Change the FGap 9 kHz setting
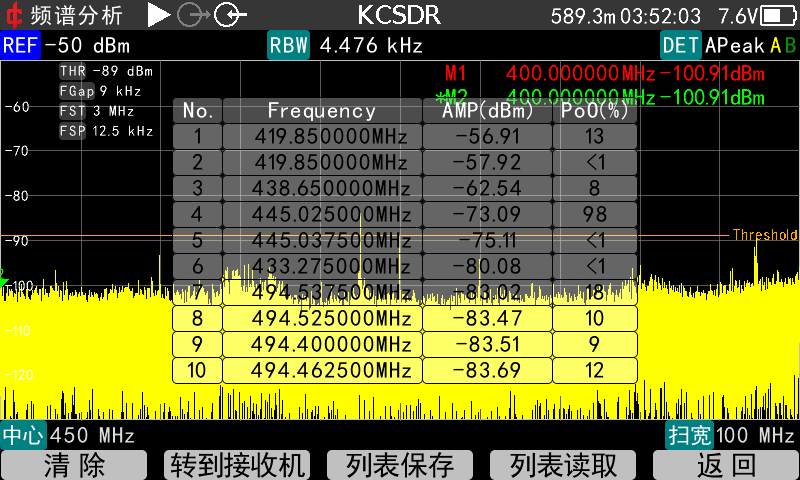 coord(101,91)
